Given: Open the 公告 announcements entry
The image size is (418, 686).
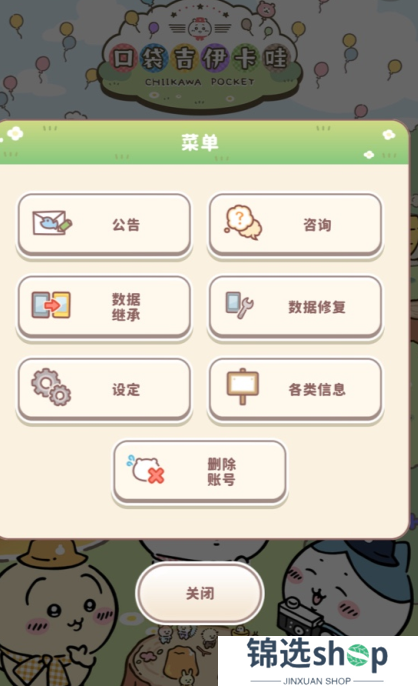Looking at the screenshot, I should pos(104,225).
